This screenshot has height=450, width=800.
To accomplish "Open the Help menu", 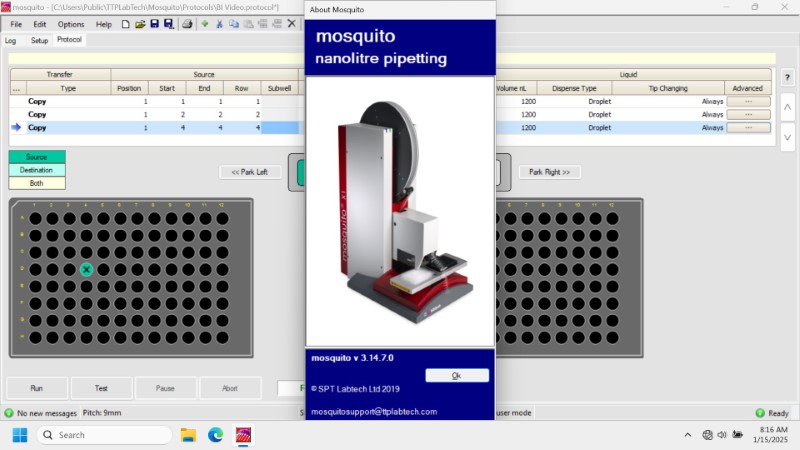I will click(104, 24).
